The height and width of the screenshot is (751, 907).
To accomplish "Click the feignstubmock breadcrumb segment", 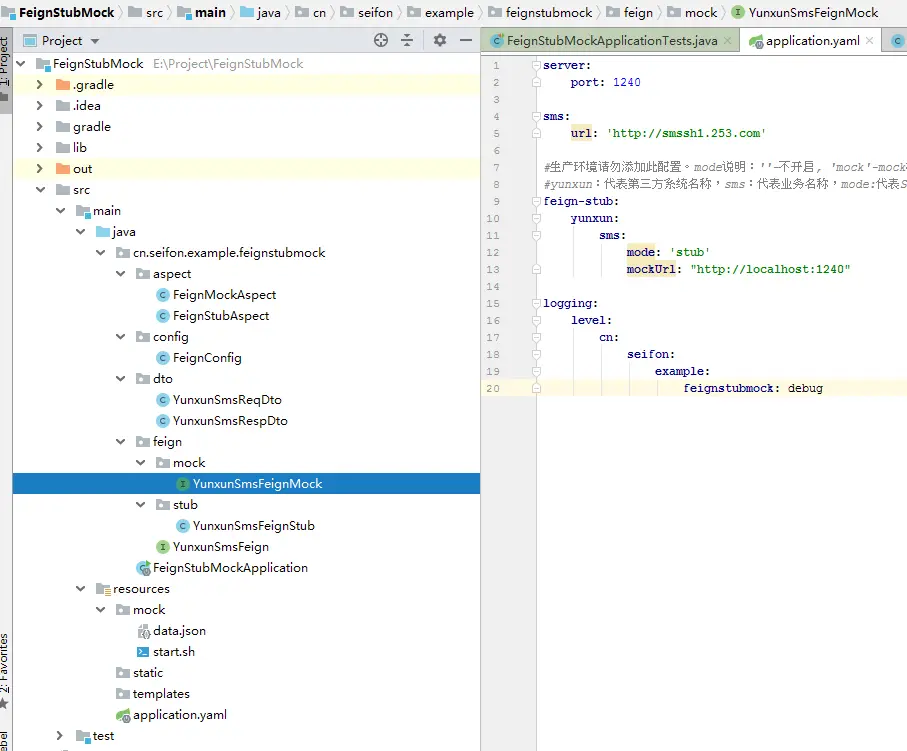I will 540,13.
